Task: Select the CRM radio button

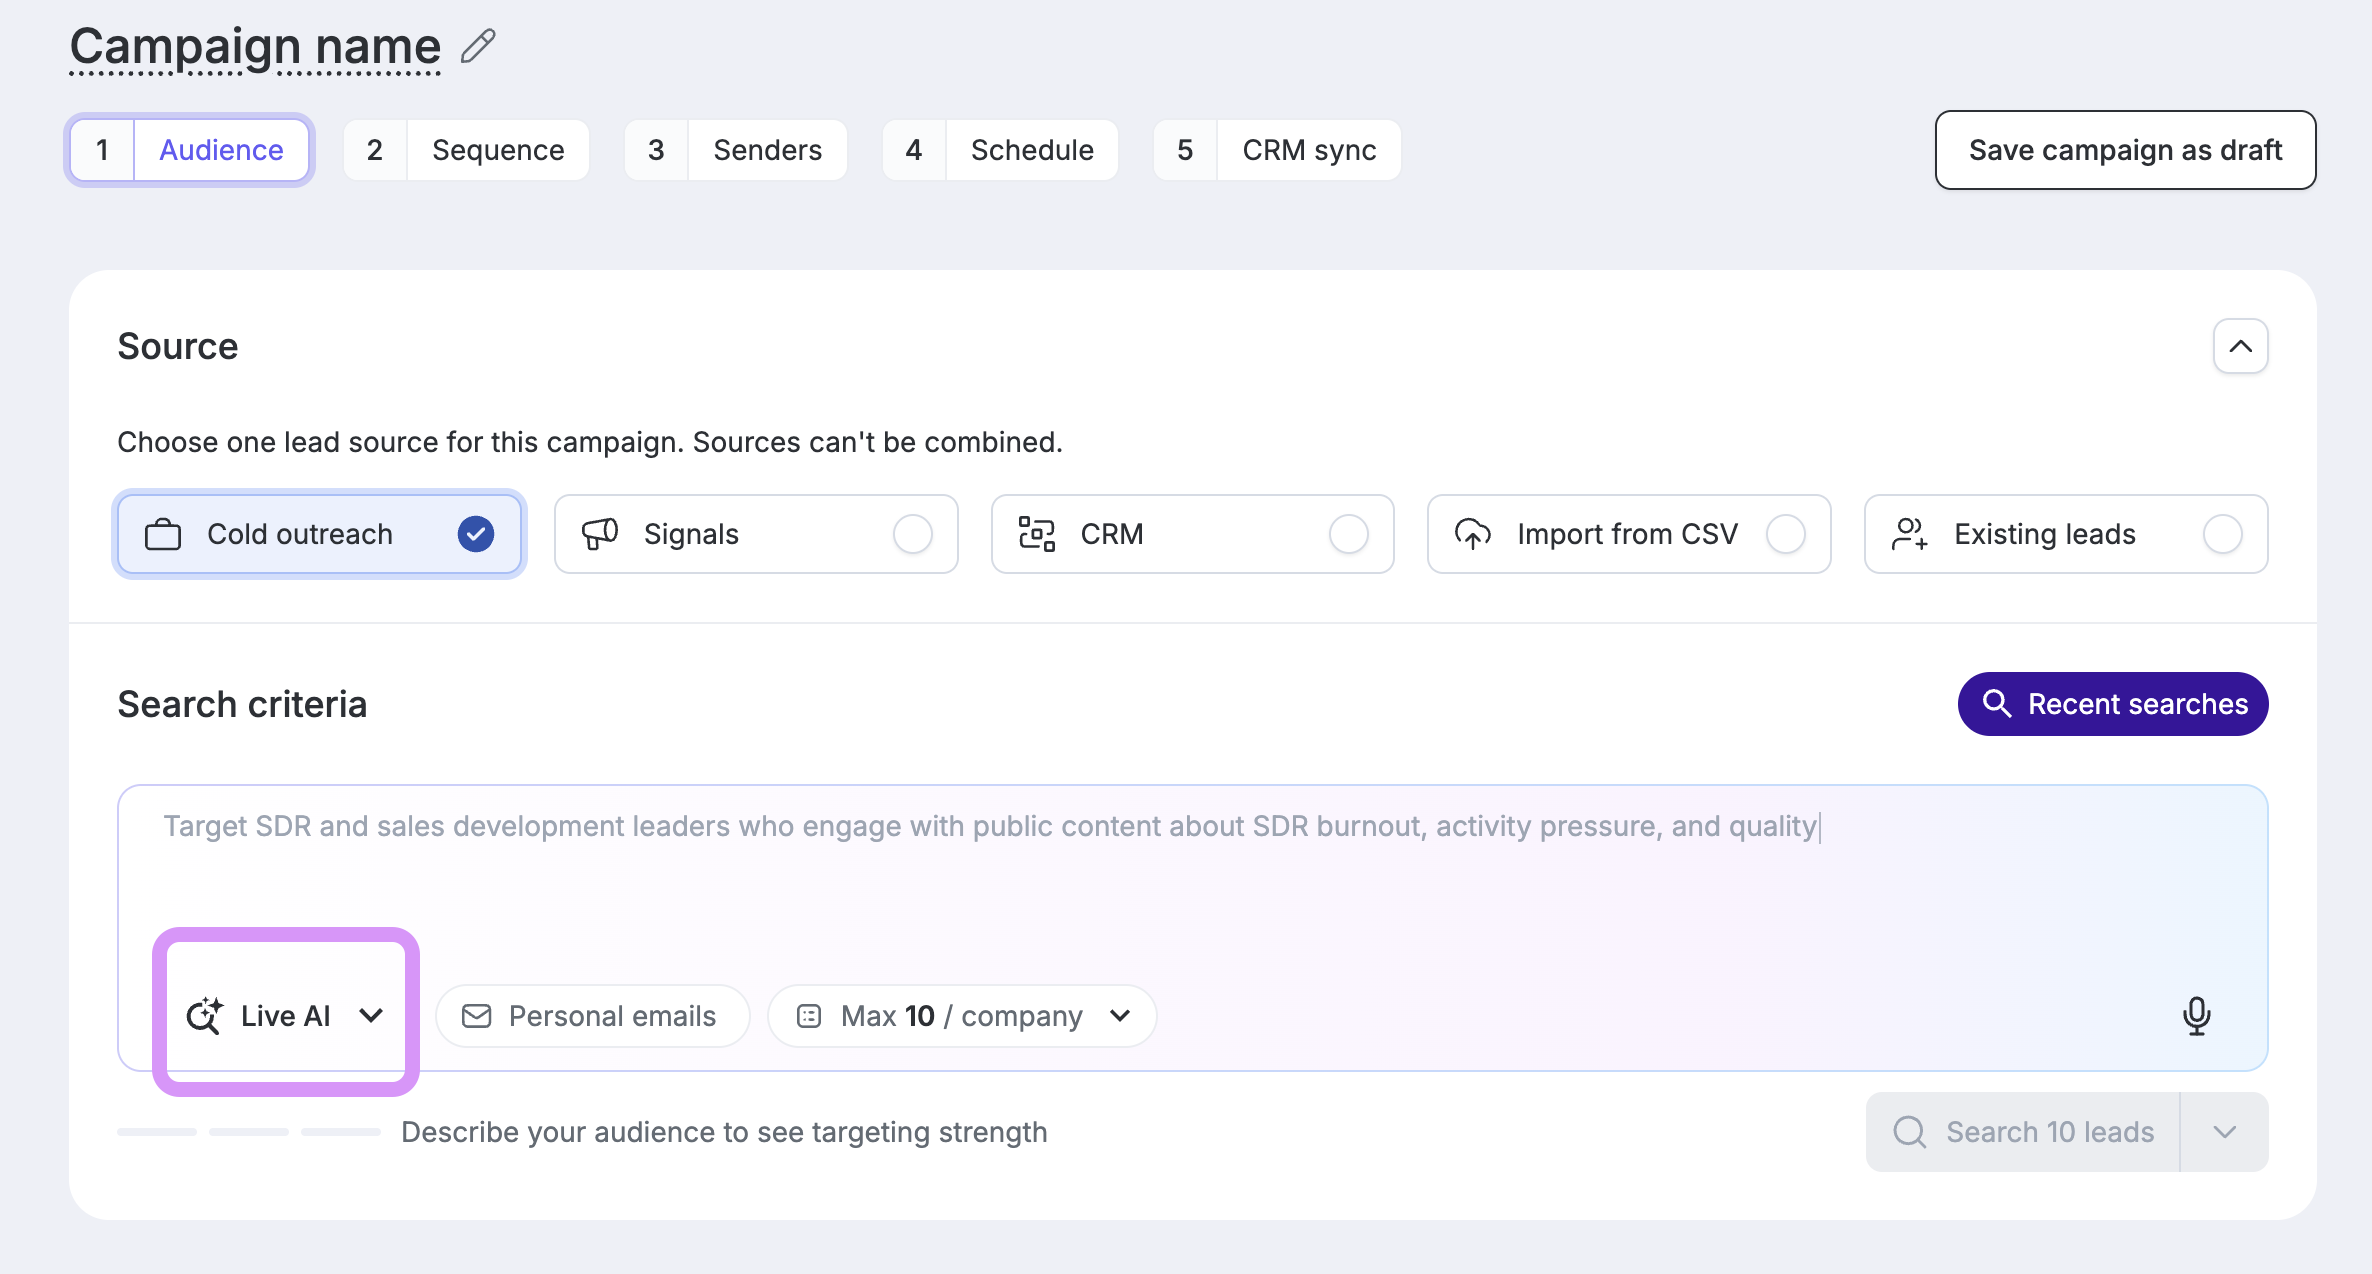Action: 1349,534
